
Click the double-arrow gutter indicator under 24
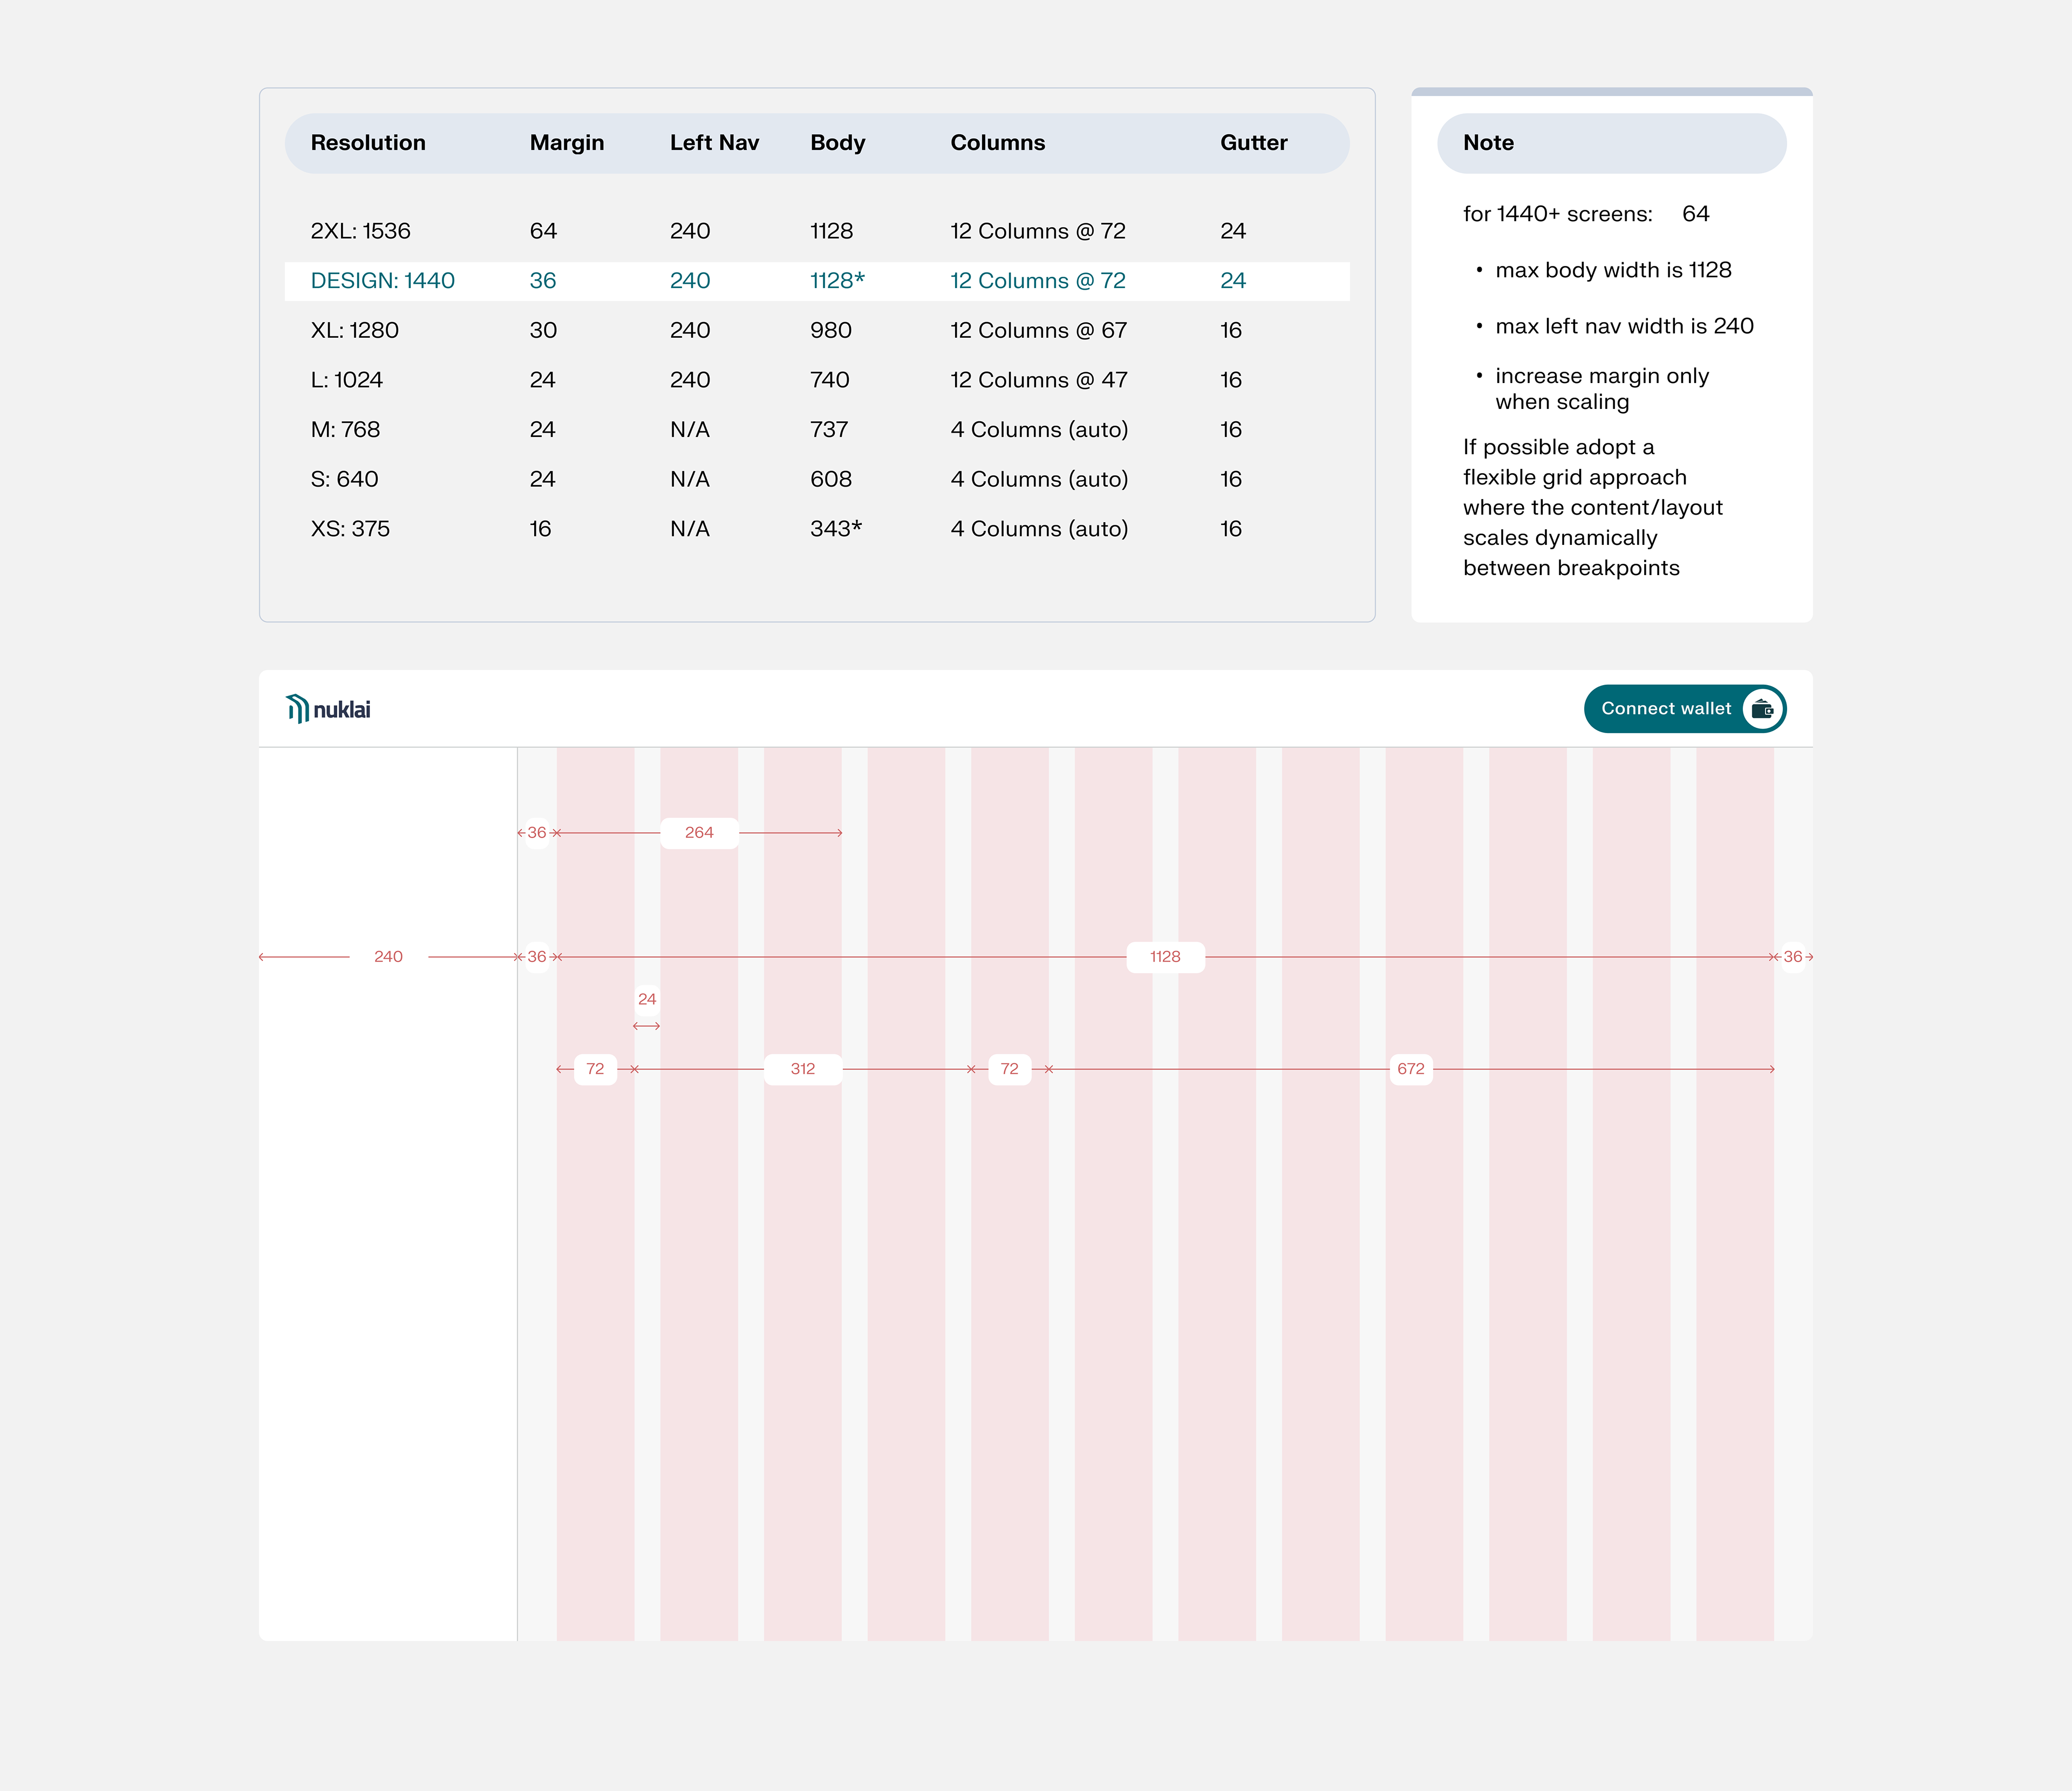click(647, 1026)
